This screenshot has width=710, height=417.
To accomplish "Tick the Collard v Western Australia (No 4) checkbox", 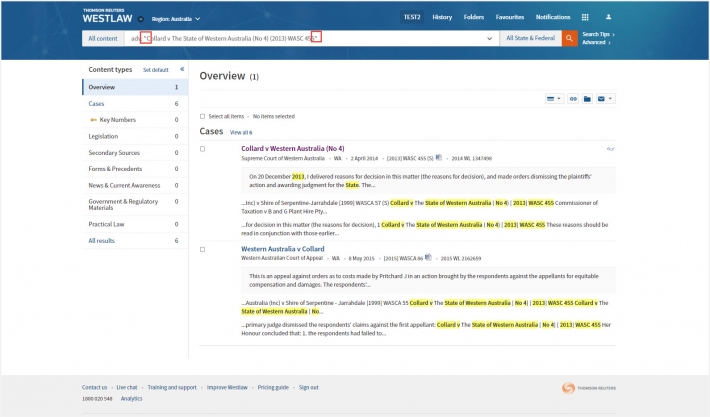I will [202, 149].
